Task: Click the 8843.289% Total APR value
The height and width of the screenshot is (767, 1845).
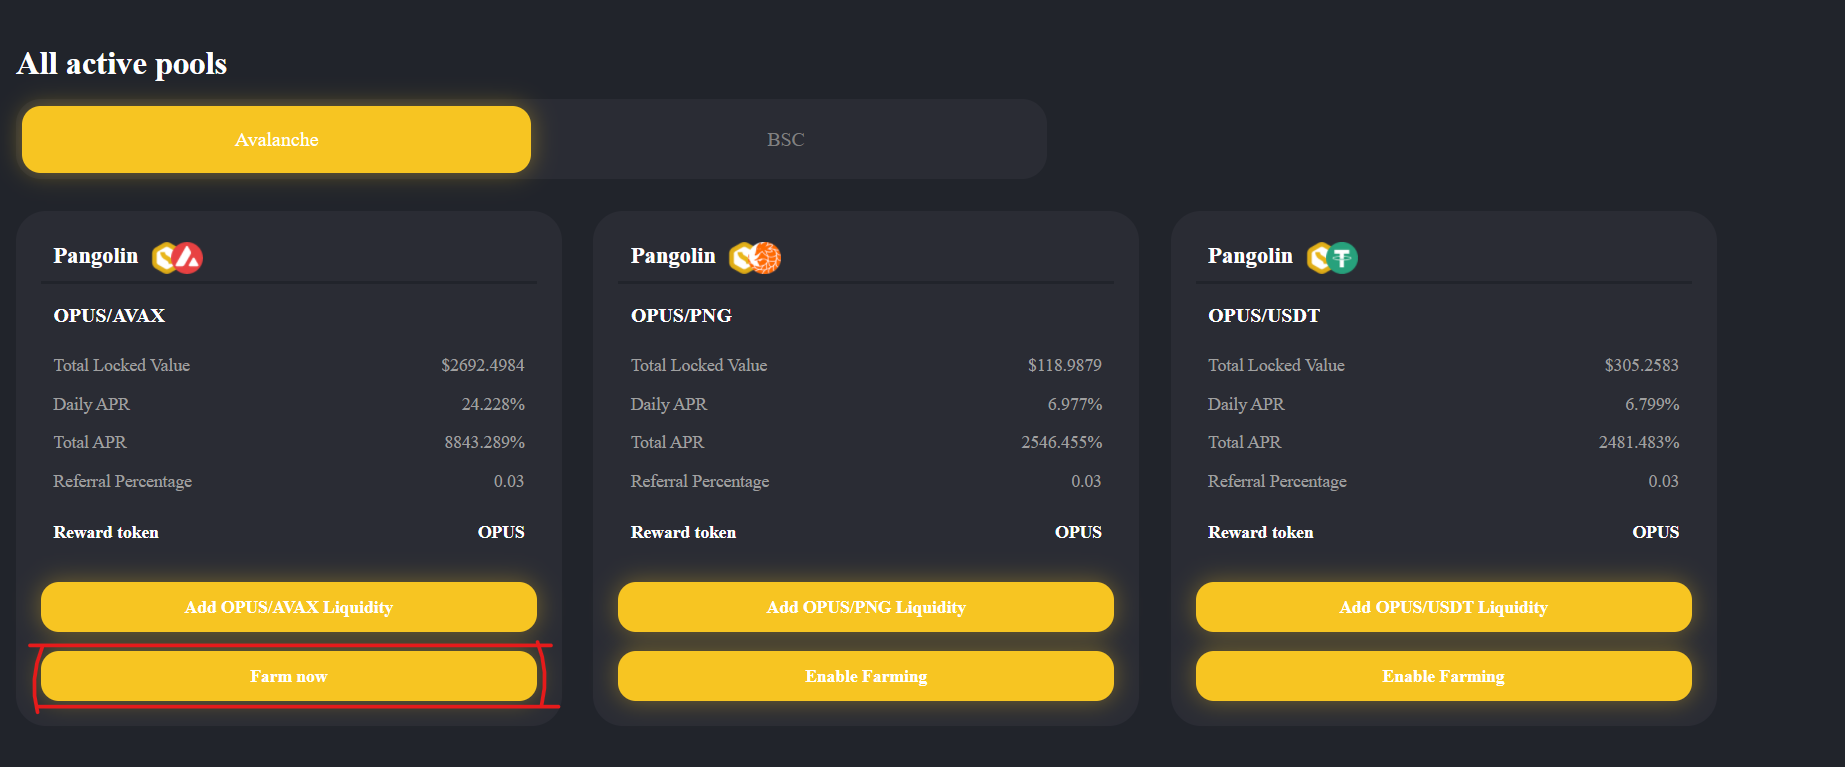Action: click(485, 442)
